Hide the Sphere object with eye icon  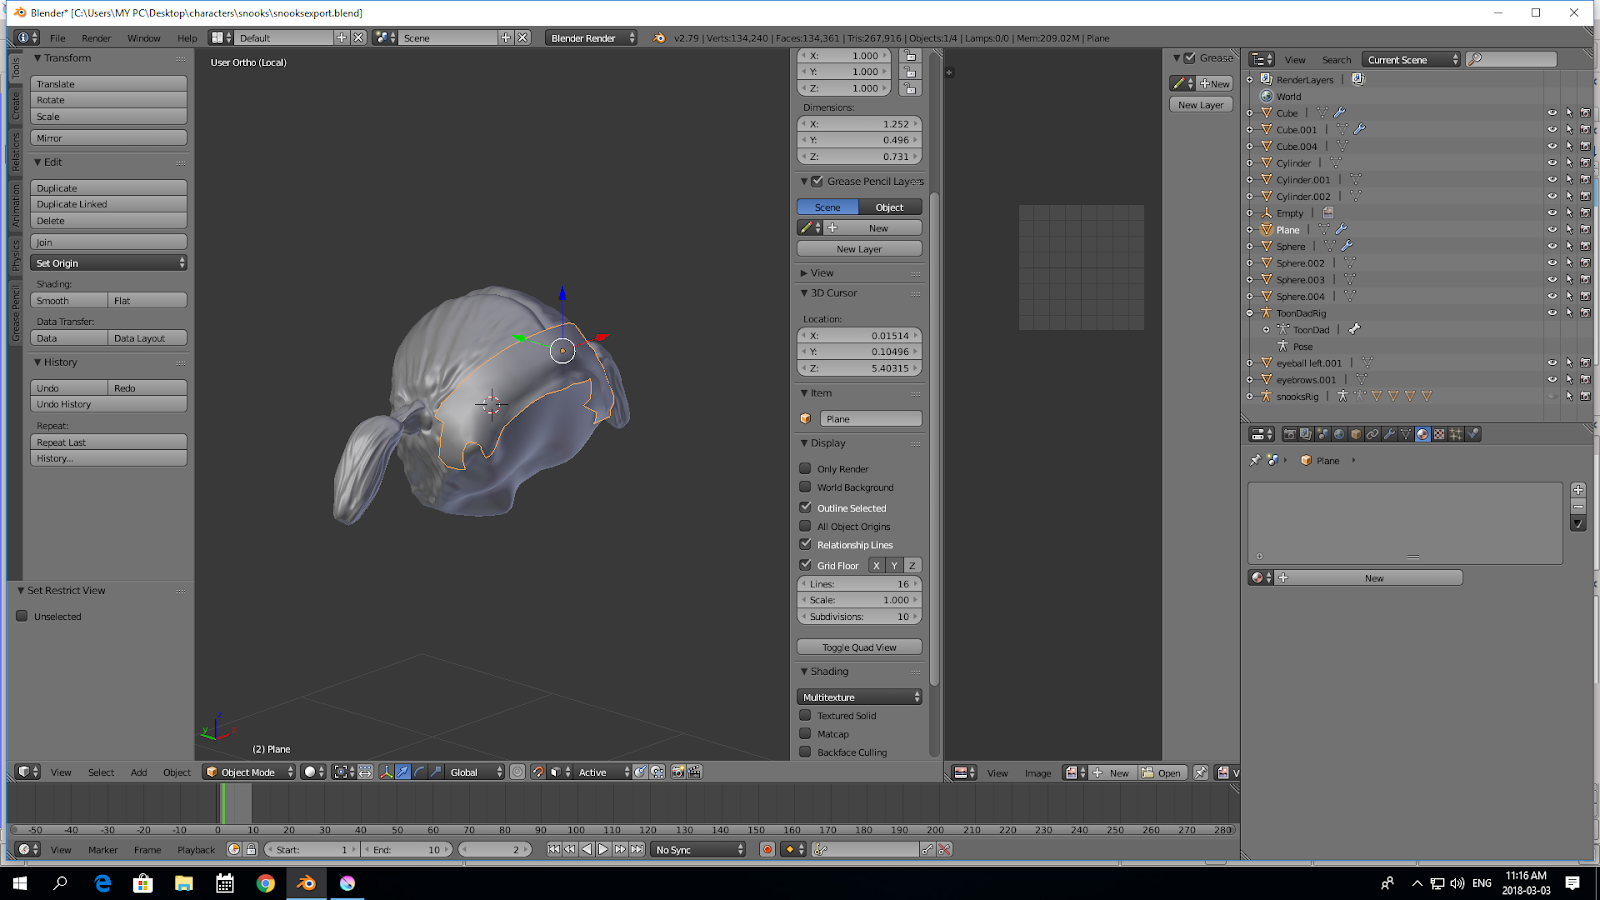coord(1552,246)
